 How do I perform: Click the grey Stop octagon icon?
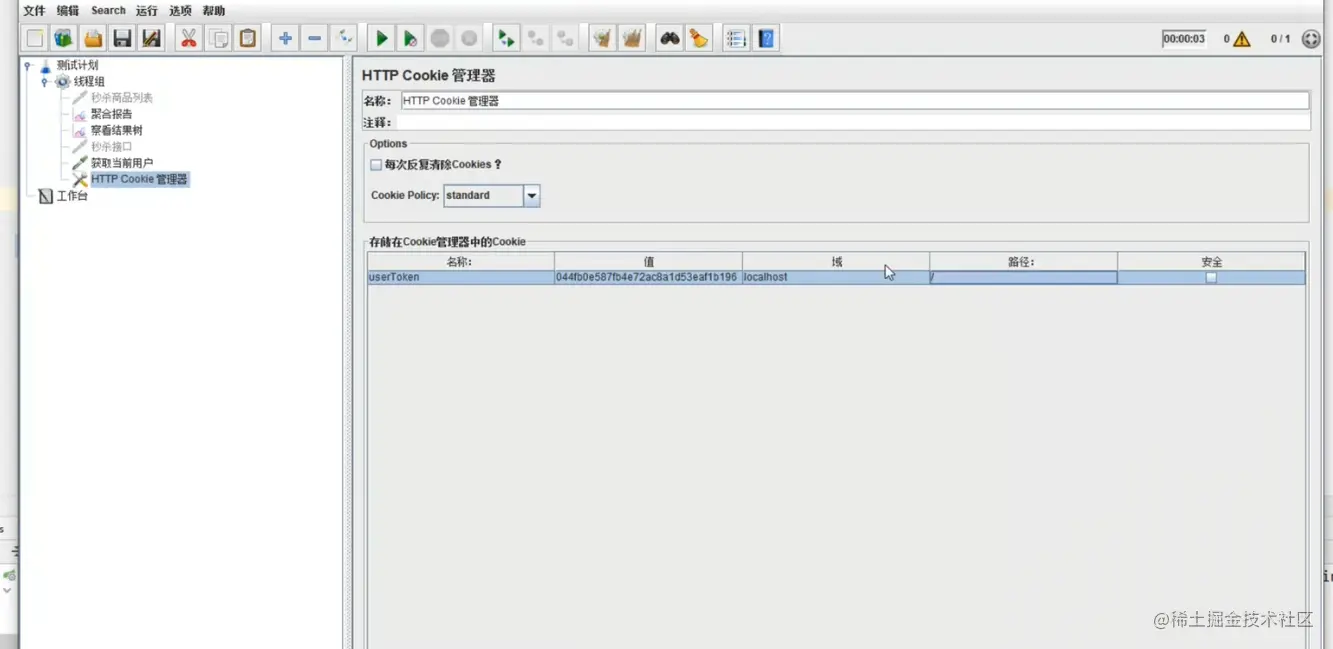440,39
